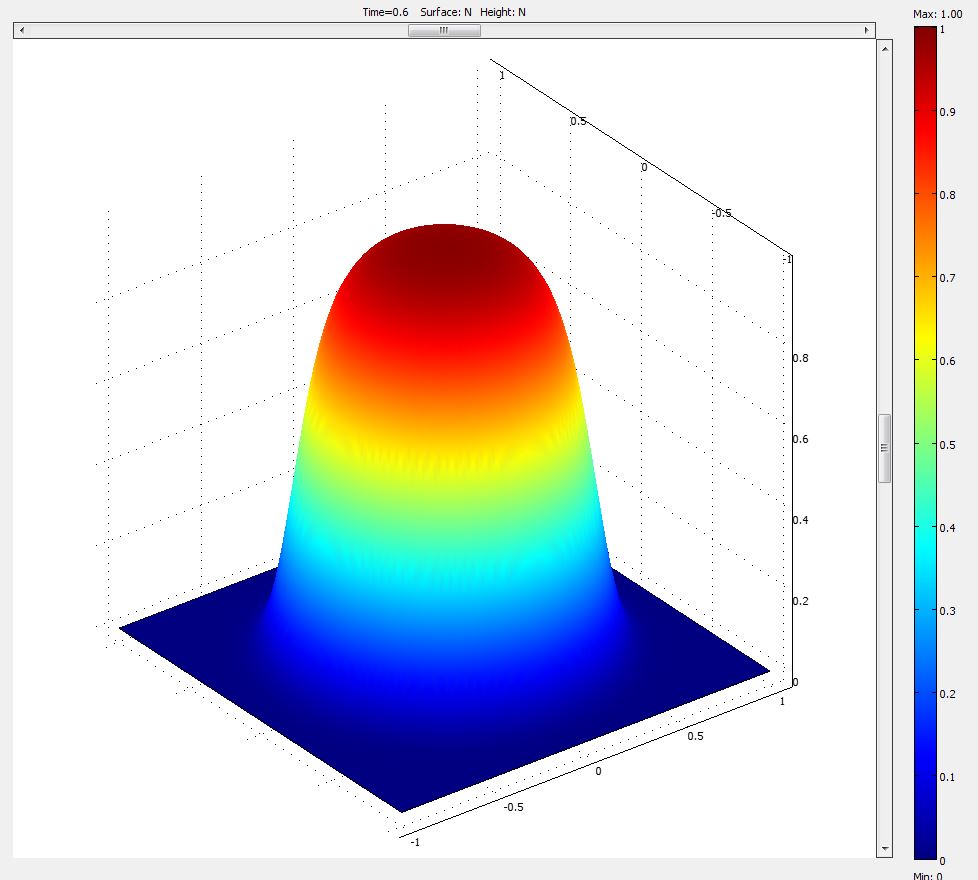
Task: Click the 'Max: 1.00' legend label
Action: point(937,13)
